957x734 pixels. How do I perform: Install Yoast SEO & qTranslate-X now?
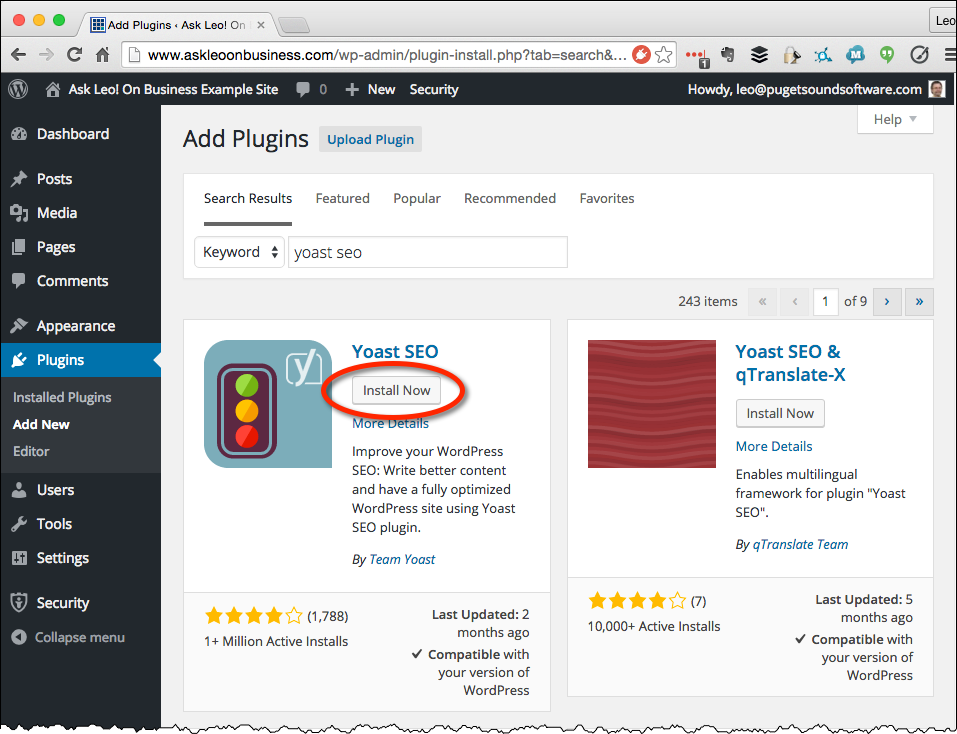pos(780,414)
